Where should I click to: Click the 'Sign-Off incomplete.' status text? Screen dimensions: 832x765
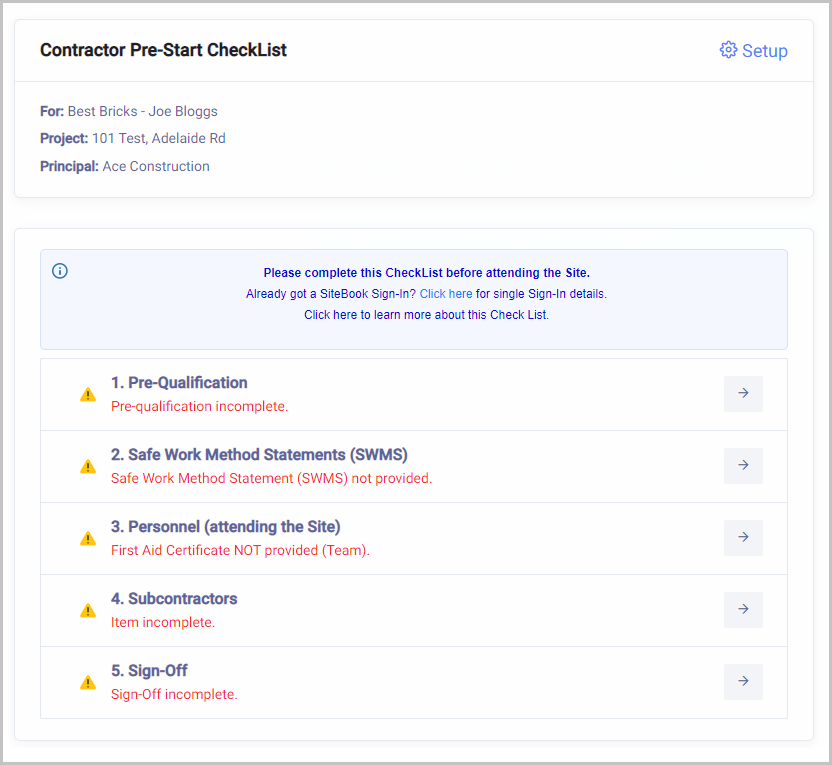174,694
